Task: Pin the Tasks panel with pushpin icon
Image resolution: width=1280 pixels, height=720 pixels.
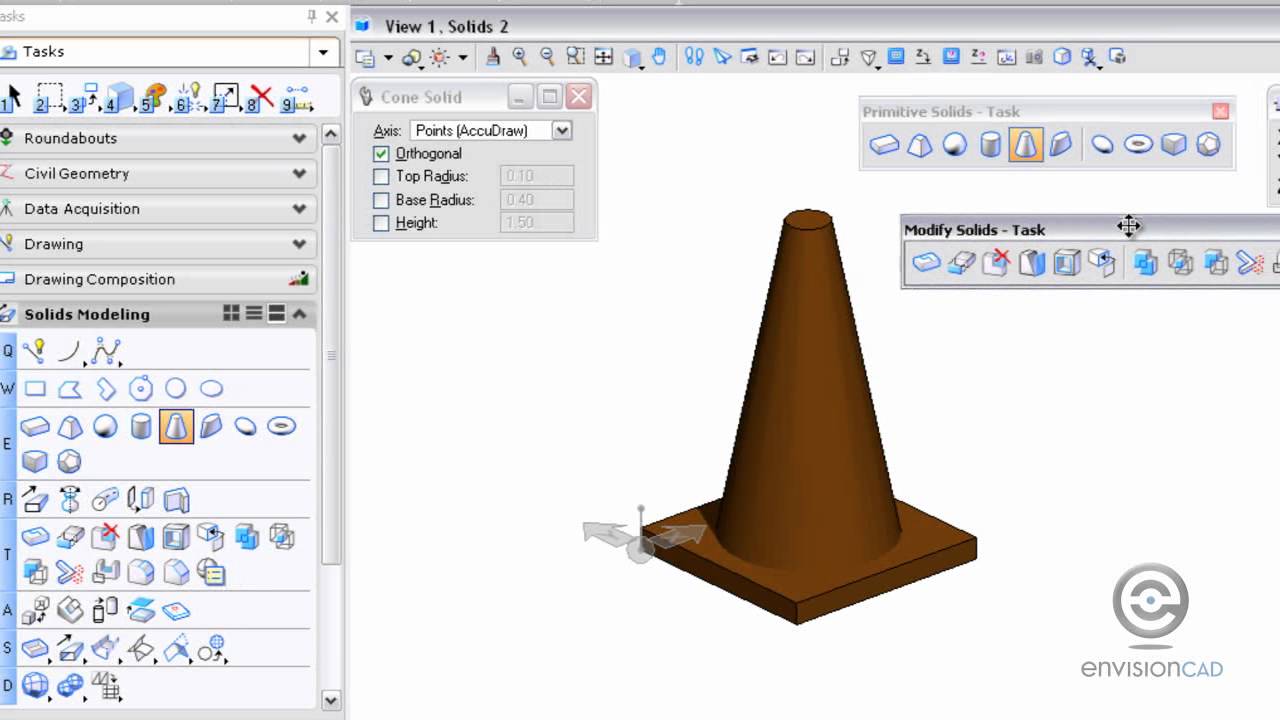Action: (311, 16)
